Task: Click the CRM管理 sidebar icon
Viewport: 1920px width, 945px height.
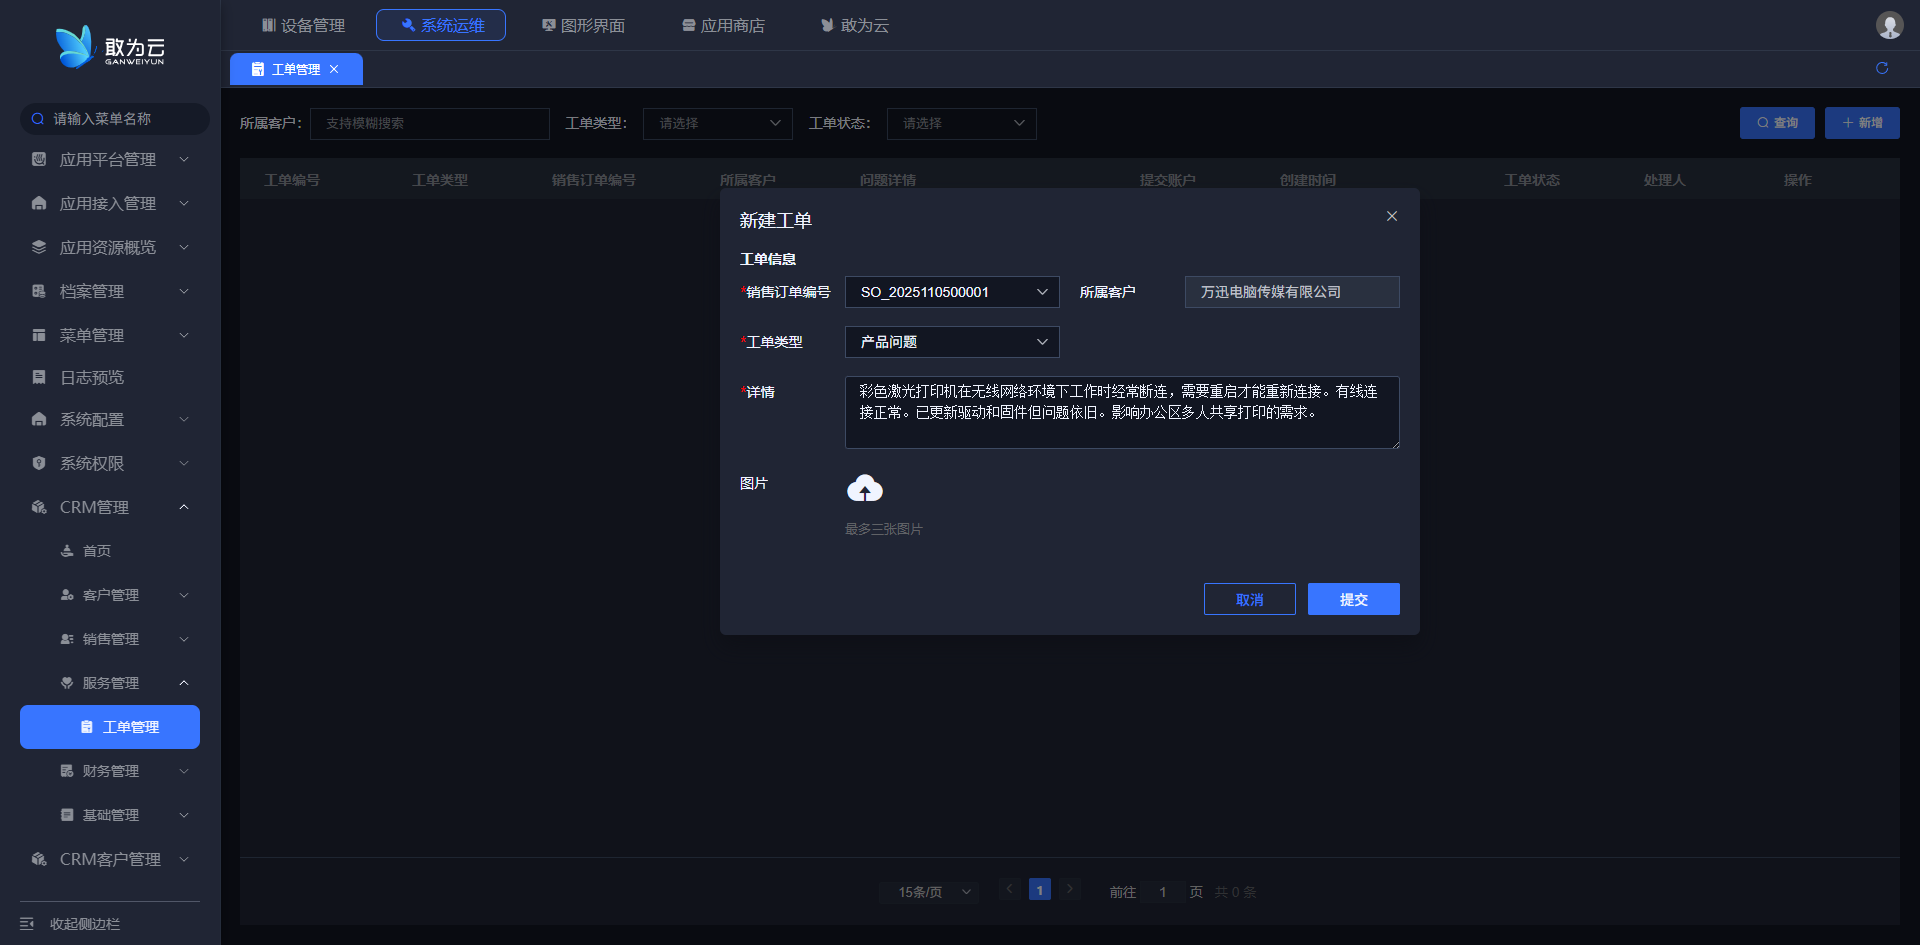Action: pos(39,507)
